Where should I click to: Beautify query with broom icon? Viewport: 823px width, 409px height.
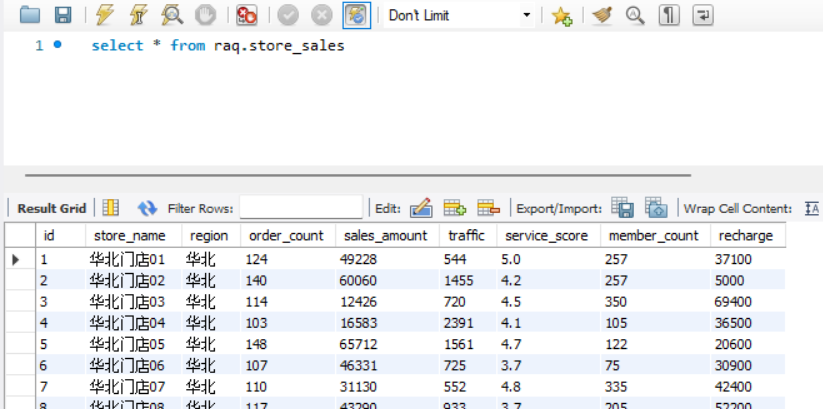(602, 15)
